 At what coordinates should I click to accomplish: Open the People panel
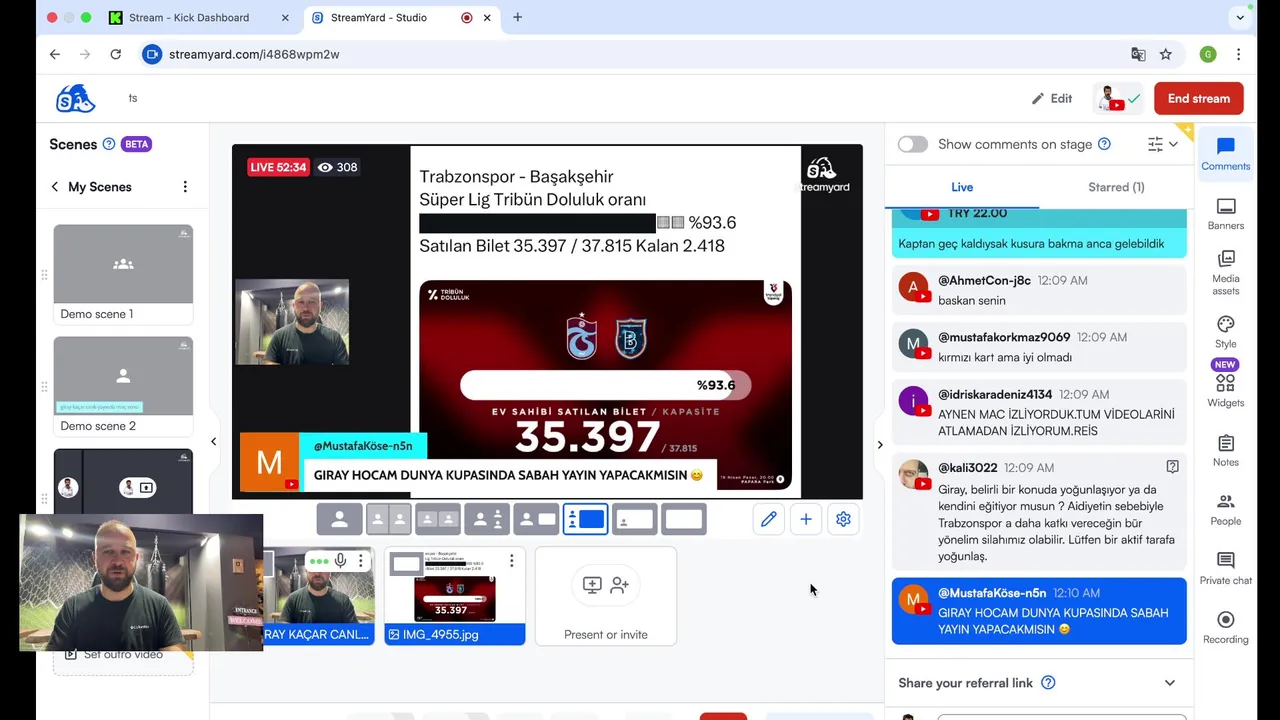pyautogui.click(x=1226, y=509)
